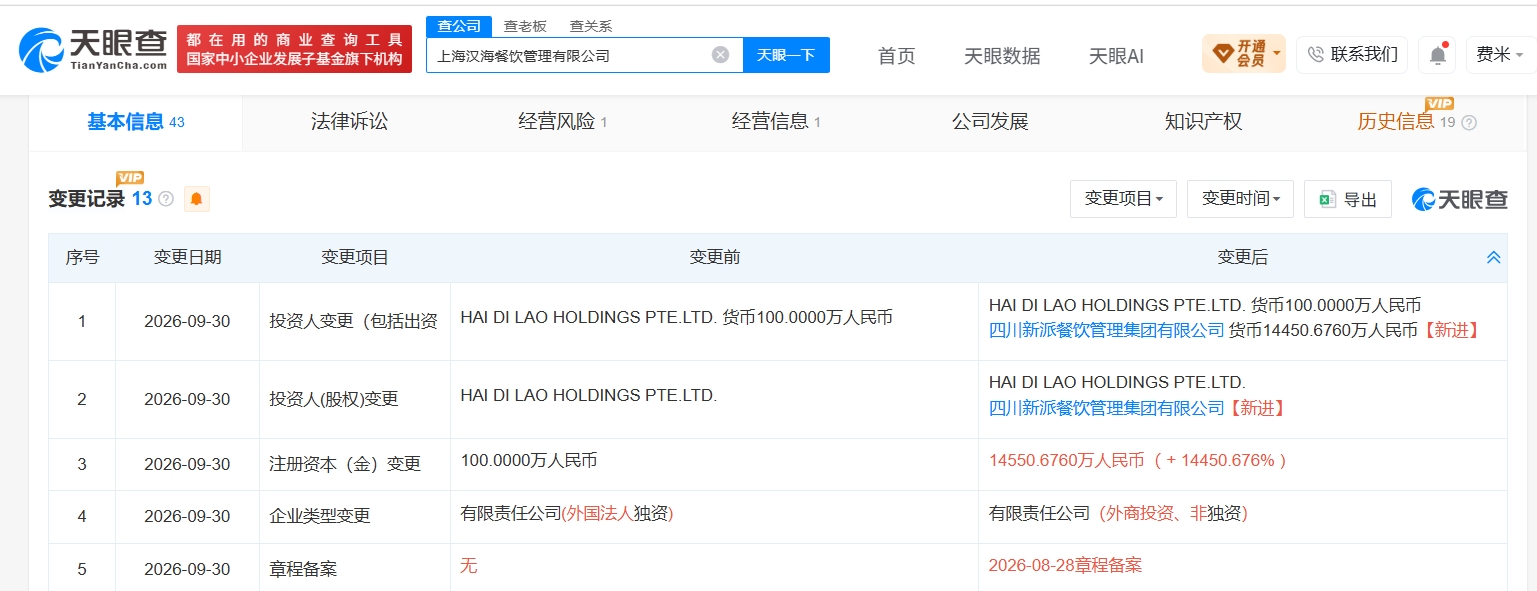This screenshot has width=1537, height=591.
Task: Click 有限责任公司(外国法人独资) in row 4
Action: 566,513
